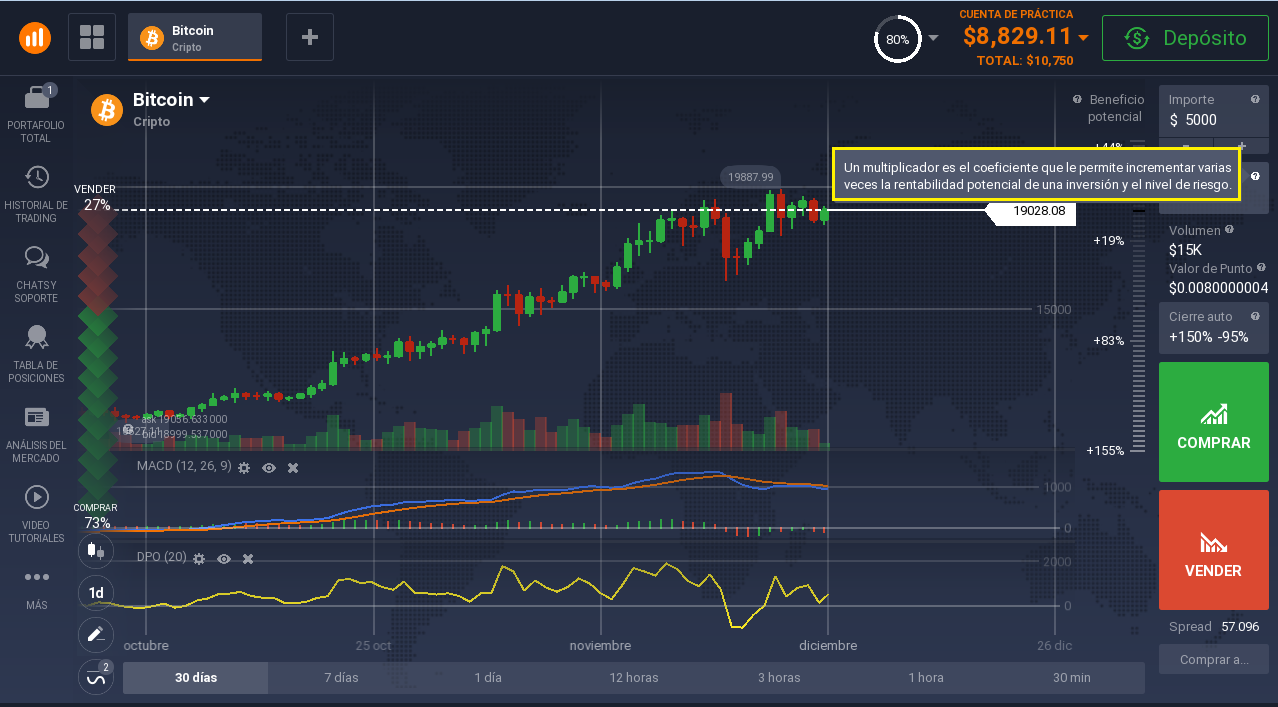Click the Importe help icon

point(1255,99)
